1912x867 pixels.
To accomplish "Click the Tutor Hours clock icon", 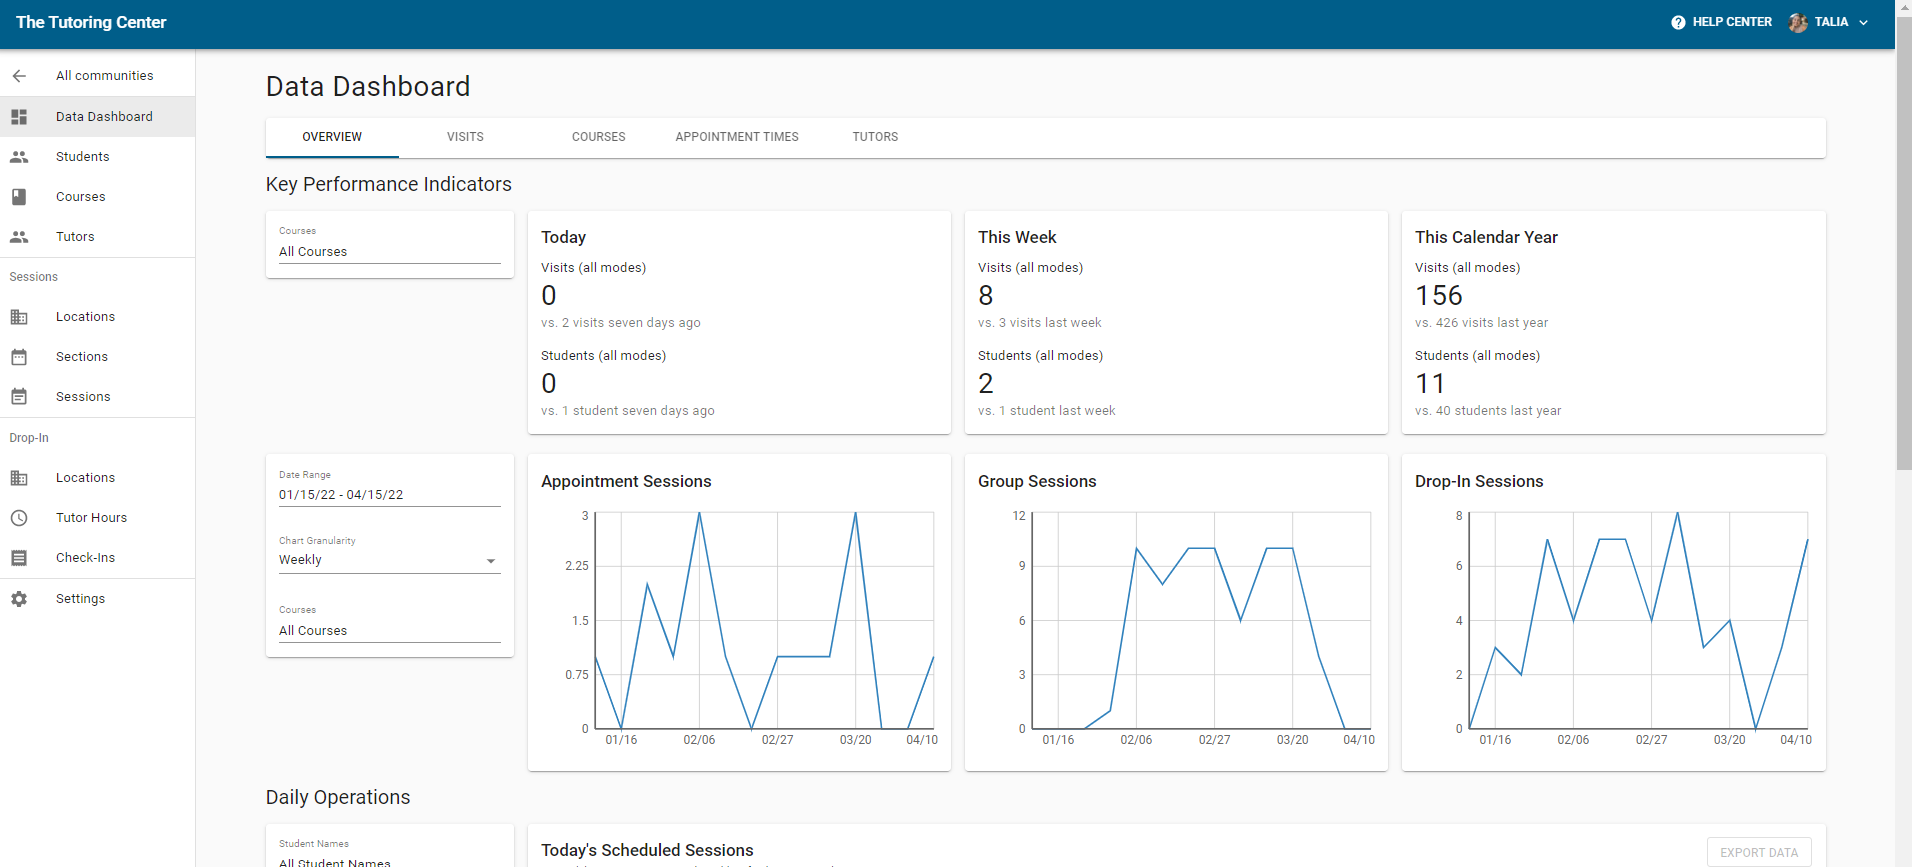I will (19, 518).
